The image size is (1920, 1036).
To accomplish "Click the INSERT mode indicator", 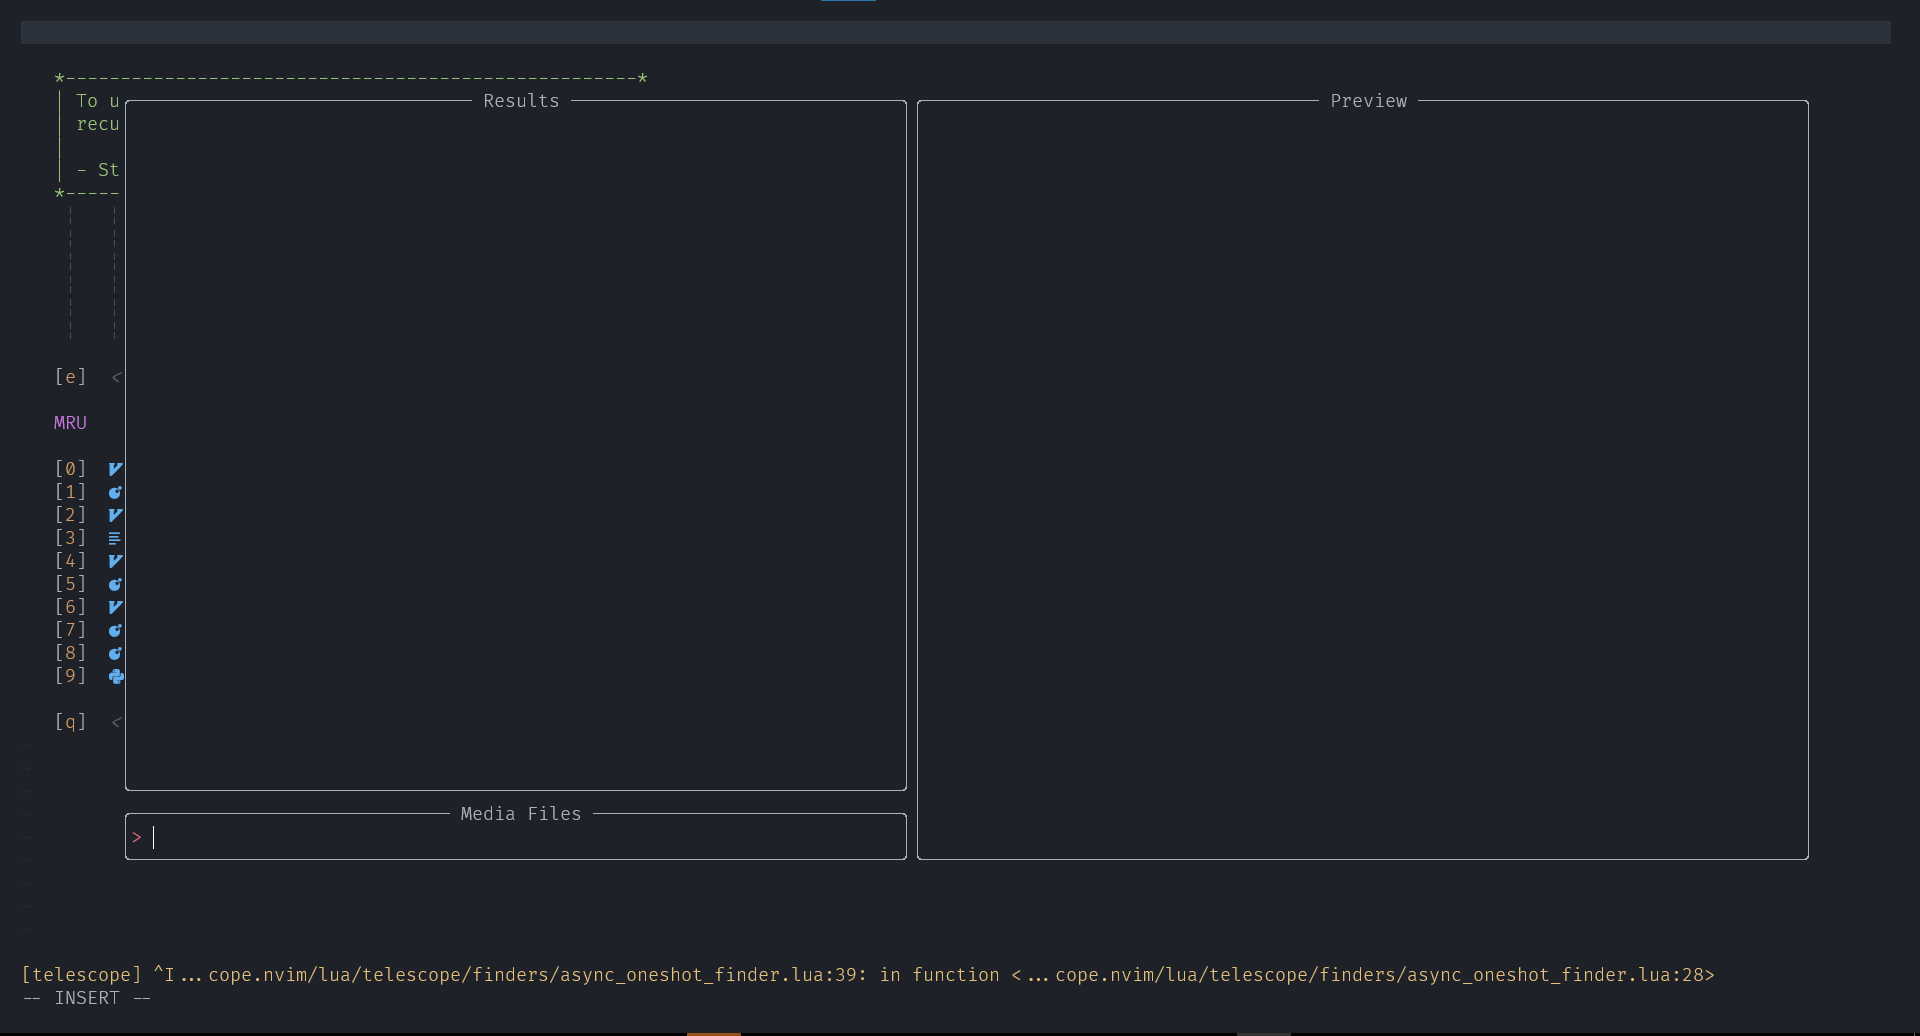I will [x=86, y=997].
